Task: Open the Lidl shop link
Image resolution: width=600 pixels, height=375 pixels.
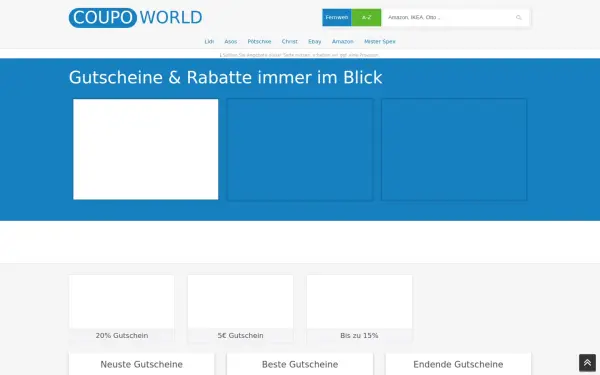Action: (209, 41)
